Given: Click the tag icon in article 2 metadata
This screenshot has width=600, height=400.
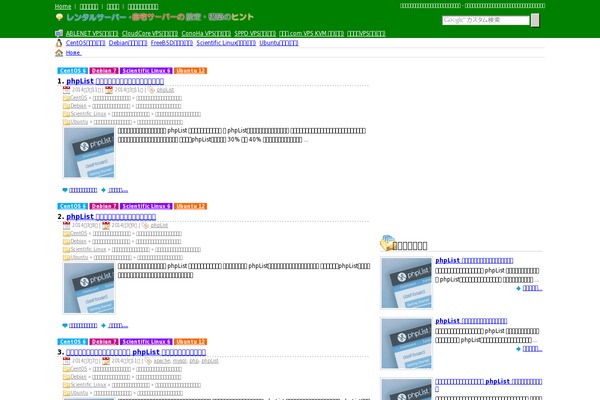Looking at the screenshot, I should click(145, 225).
